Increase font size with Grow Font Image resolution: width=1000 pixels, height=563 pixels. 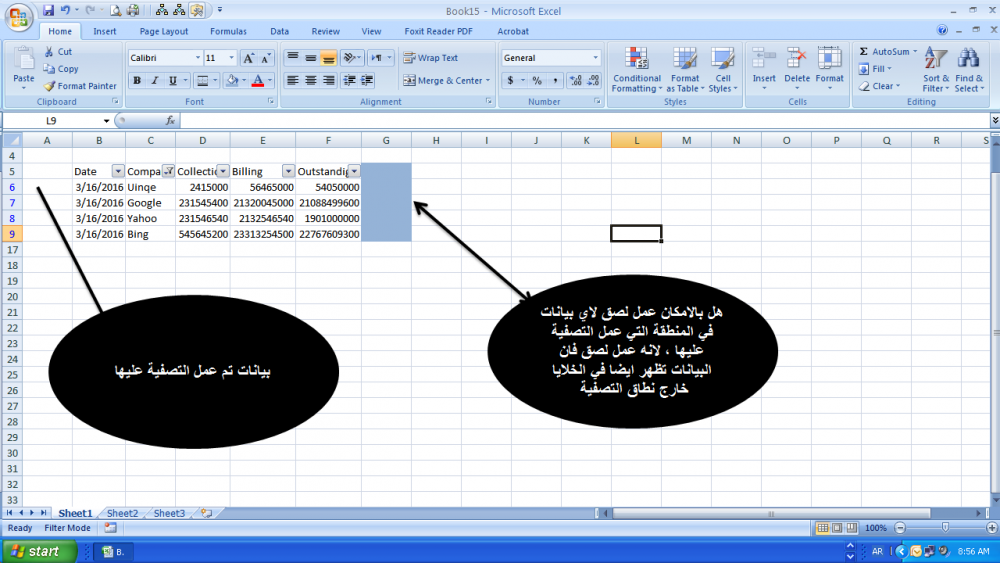(248, 58)
